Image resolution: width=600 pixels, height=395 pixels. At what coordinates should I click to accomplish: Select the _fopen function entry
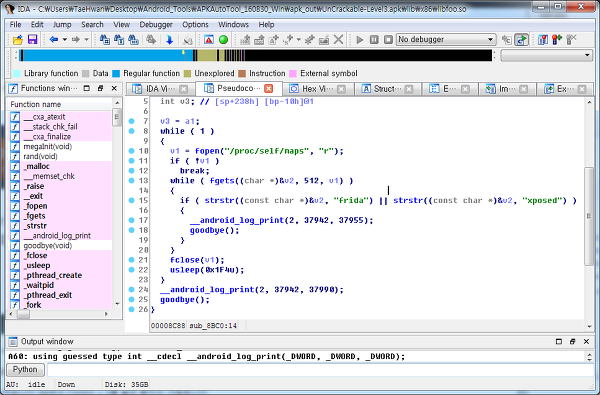(x=35, y=206)
